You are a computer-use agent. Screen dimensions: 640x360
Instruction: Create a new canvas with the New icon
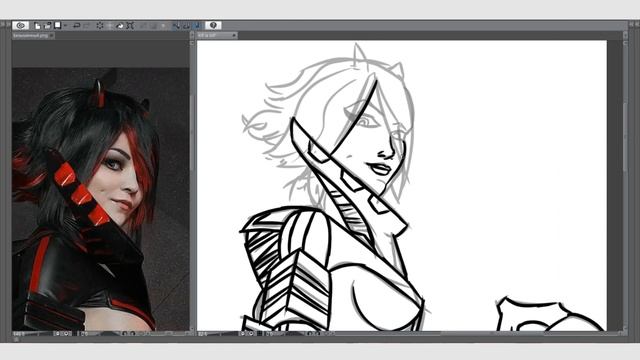37,25
